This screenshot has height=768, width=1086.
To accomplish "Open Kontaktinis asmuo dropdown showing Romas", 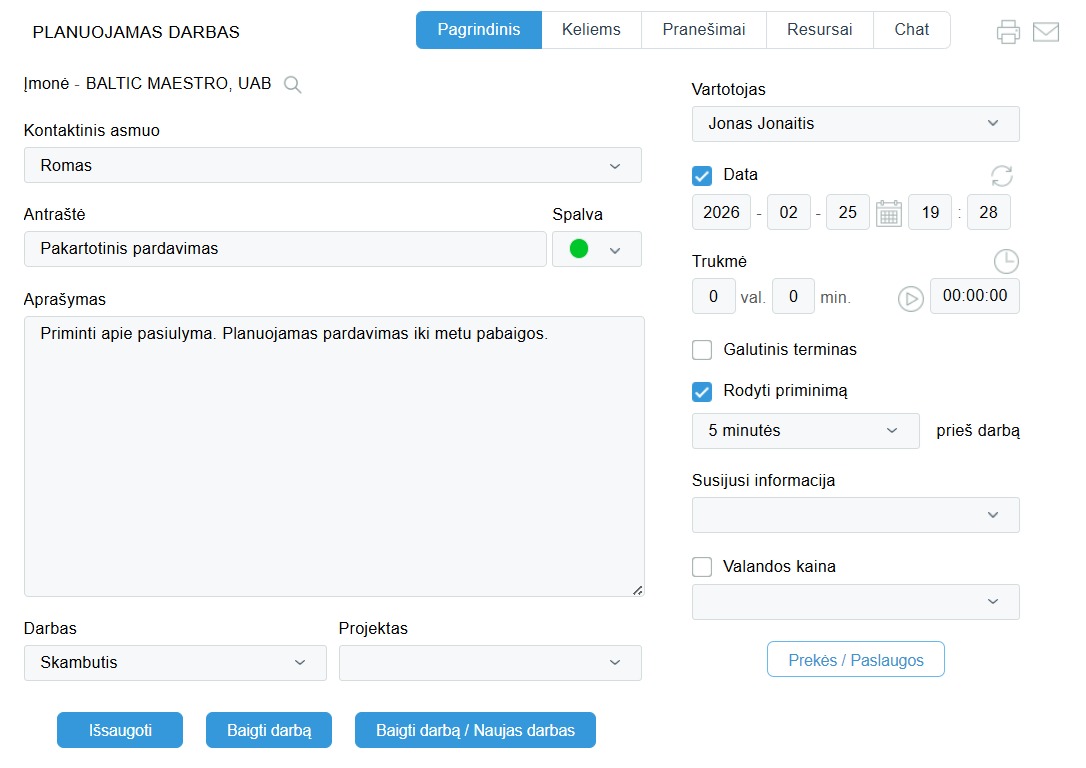I will 332,166.
